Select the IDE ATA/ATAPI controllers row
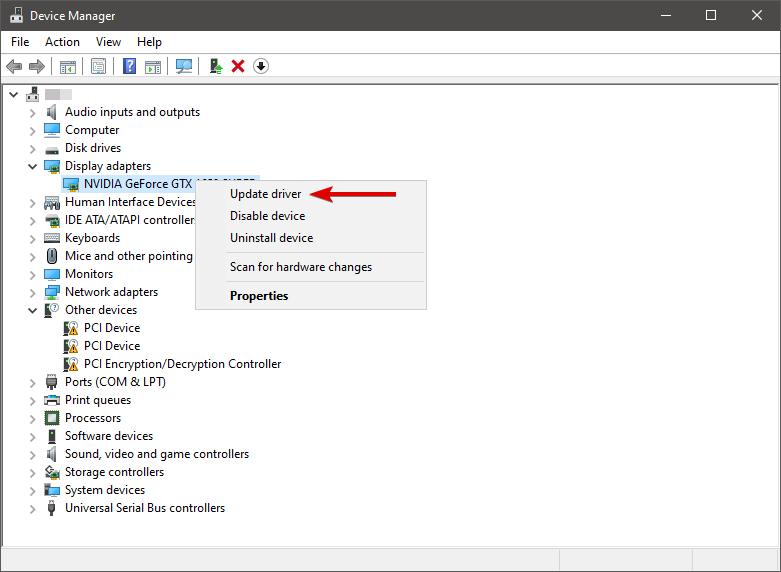This screenshot has height=572, width=781. 130,220
